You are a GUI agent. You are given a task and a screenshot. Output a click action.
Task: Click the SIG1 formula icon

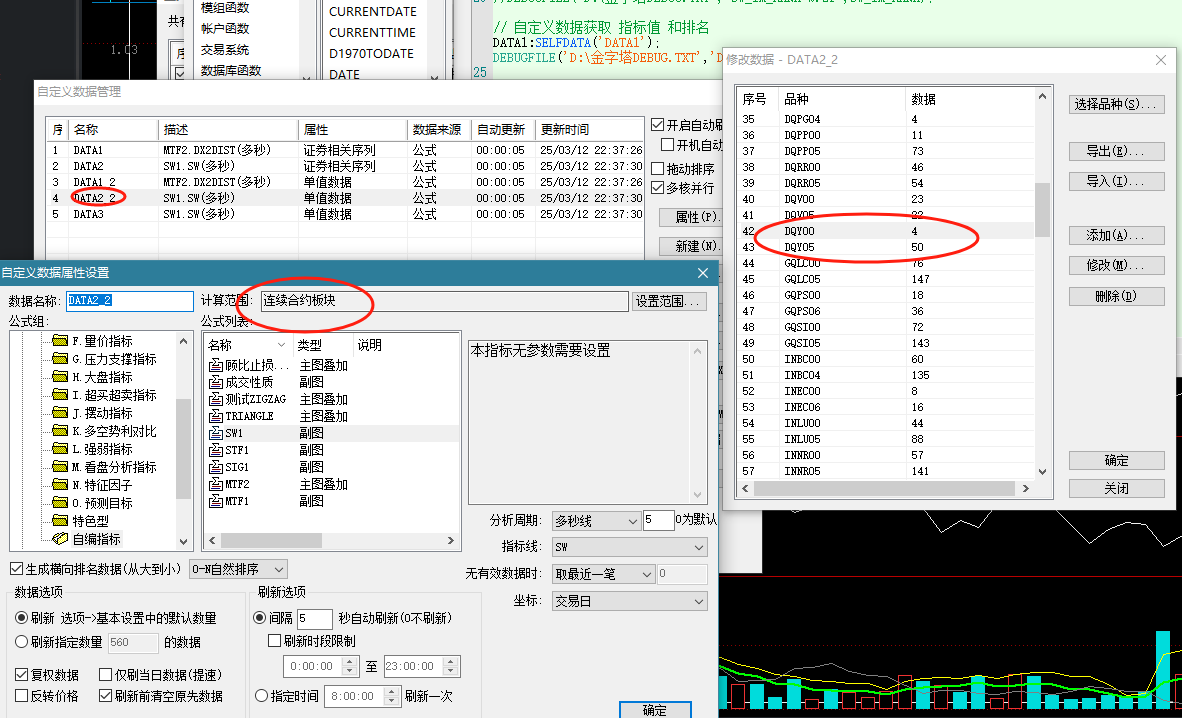216,468
